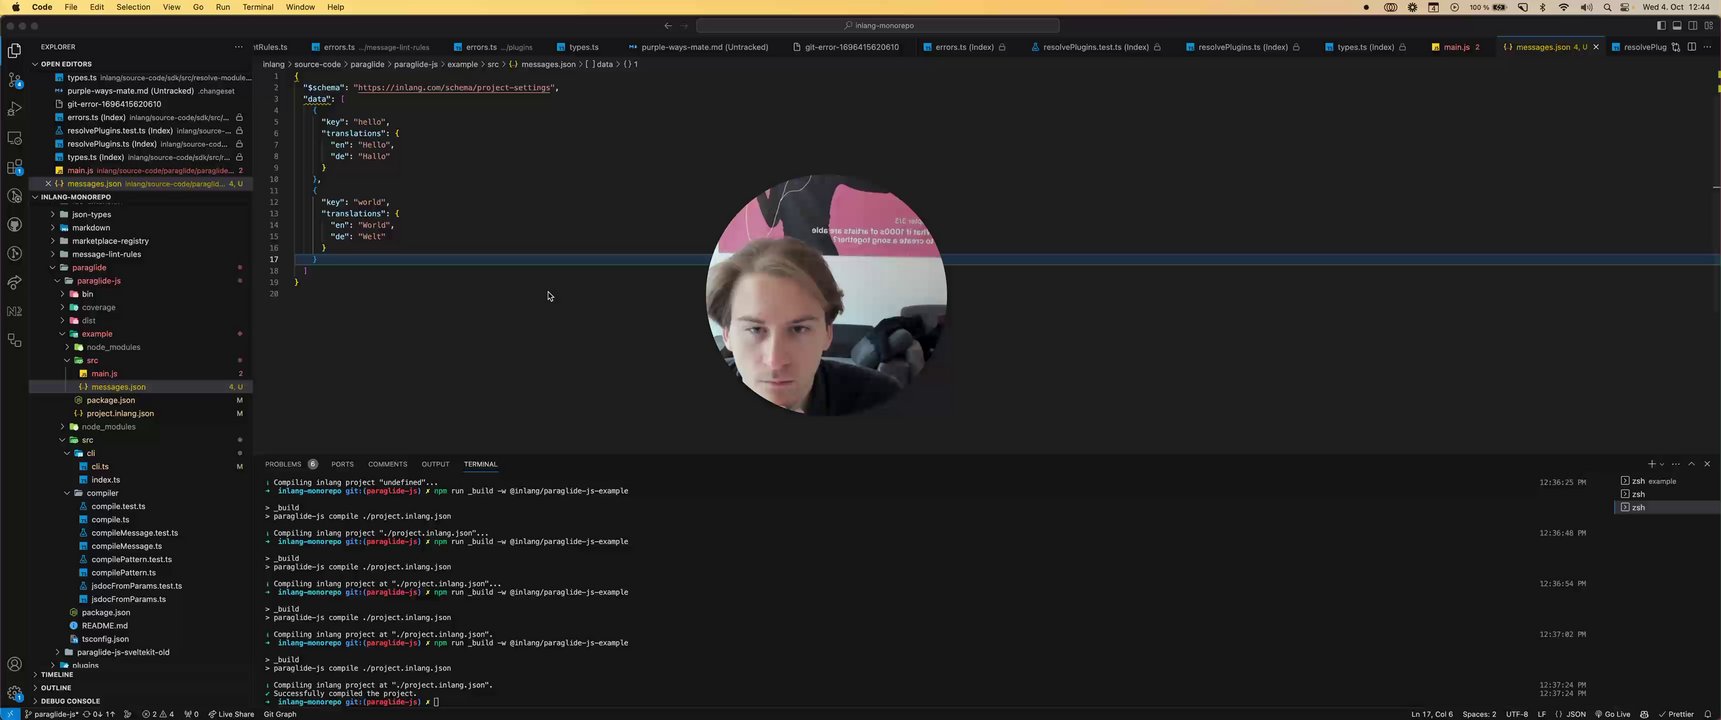Screen dimensions: 1721x720
Task: Open Run and Debug view
Action: click(x=14, y=108)
